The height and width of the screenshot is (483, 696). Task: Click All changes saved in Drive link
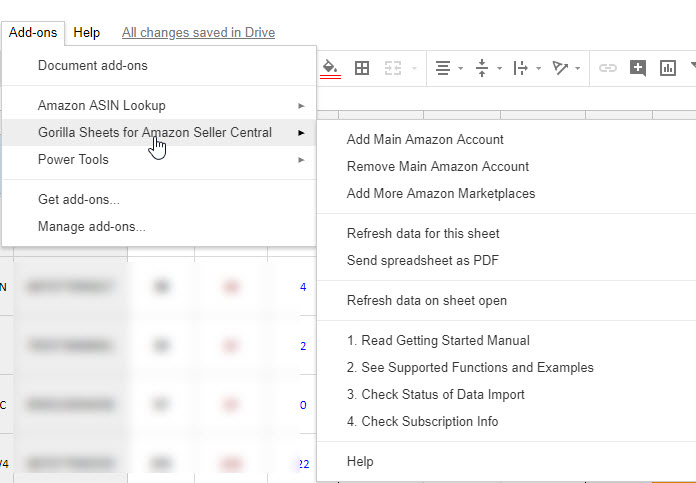click(x=198, y=33)
